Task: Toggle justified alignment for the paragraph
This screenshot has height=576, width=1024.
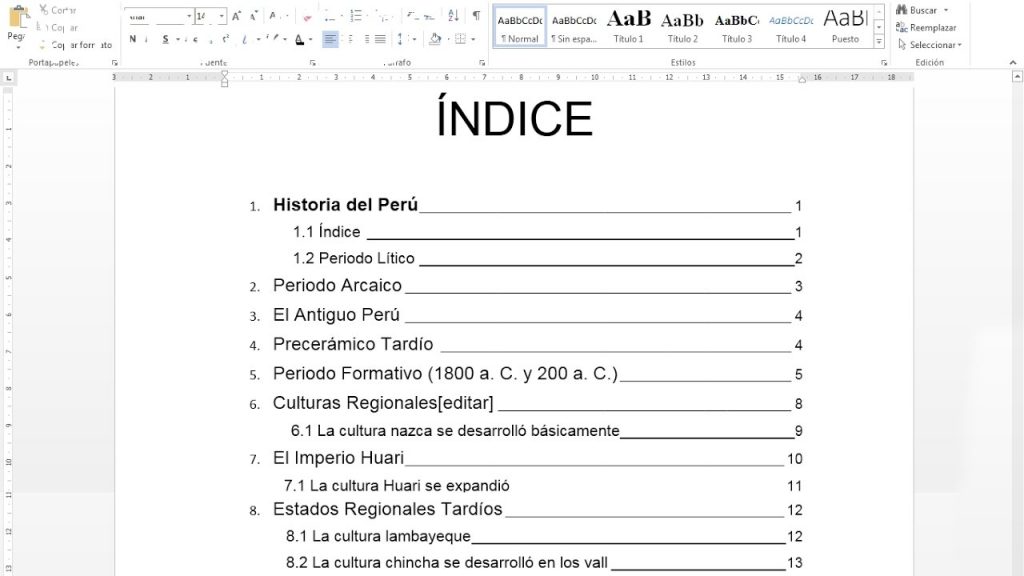Action: (x=378, y=40)
